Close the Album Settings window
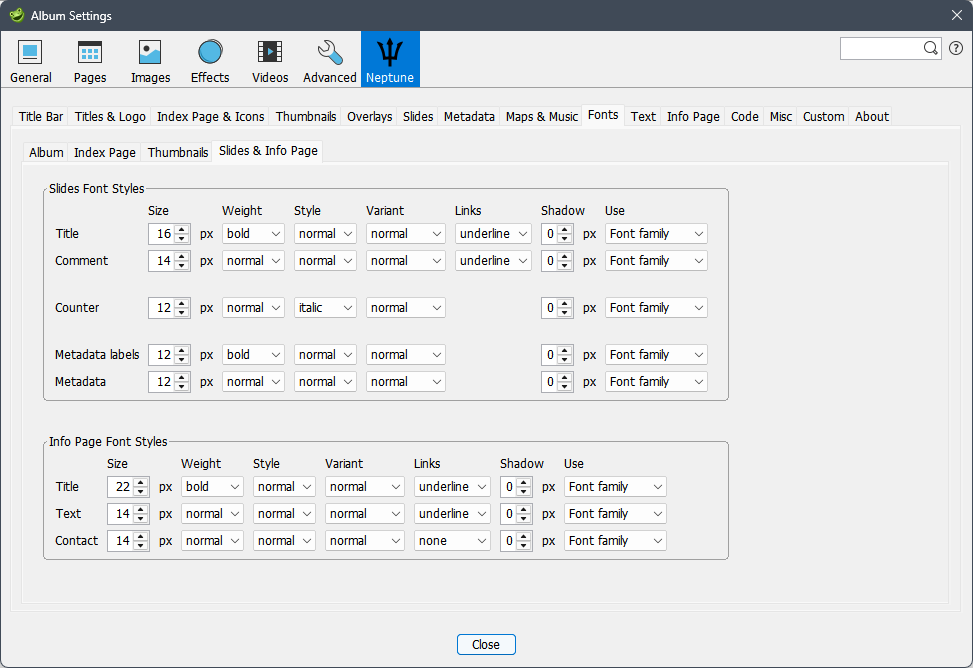Screen dimensions: 973x668 pos(957,16)
